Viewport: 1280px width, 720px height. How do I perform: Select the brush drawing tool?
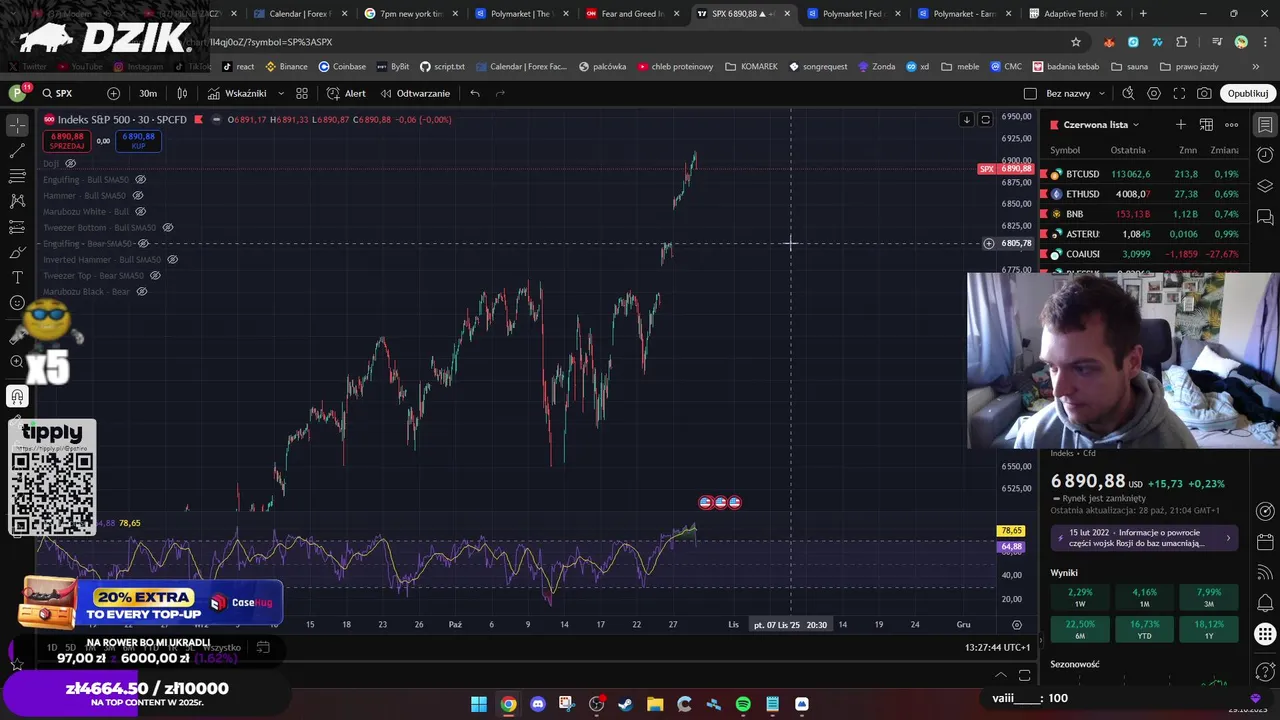[x=17, y=252]
